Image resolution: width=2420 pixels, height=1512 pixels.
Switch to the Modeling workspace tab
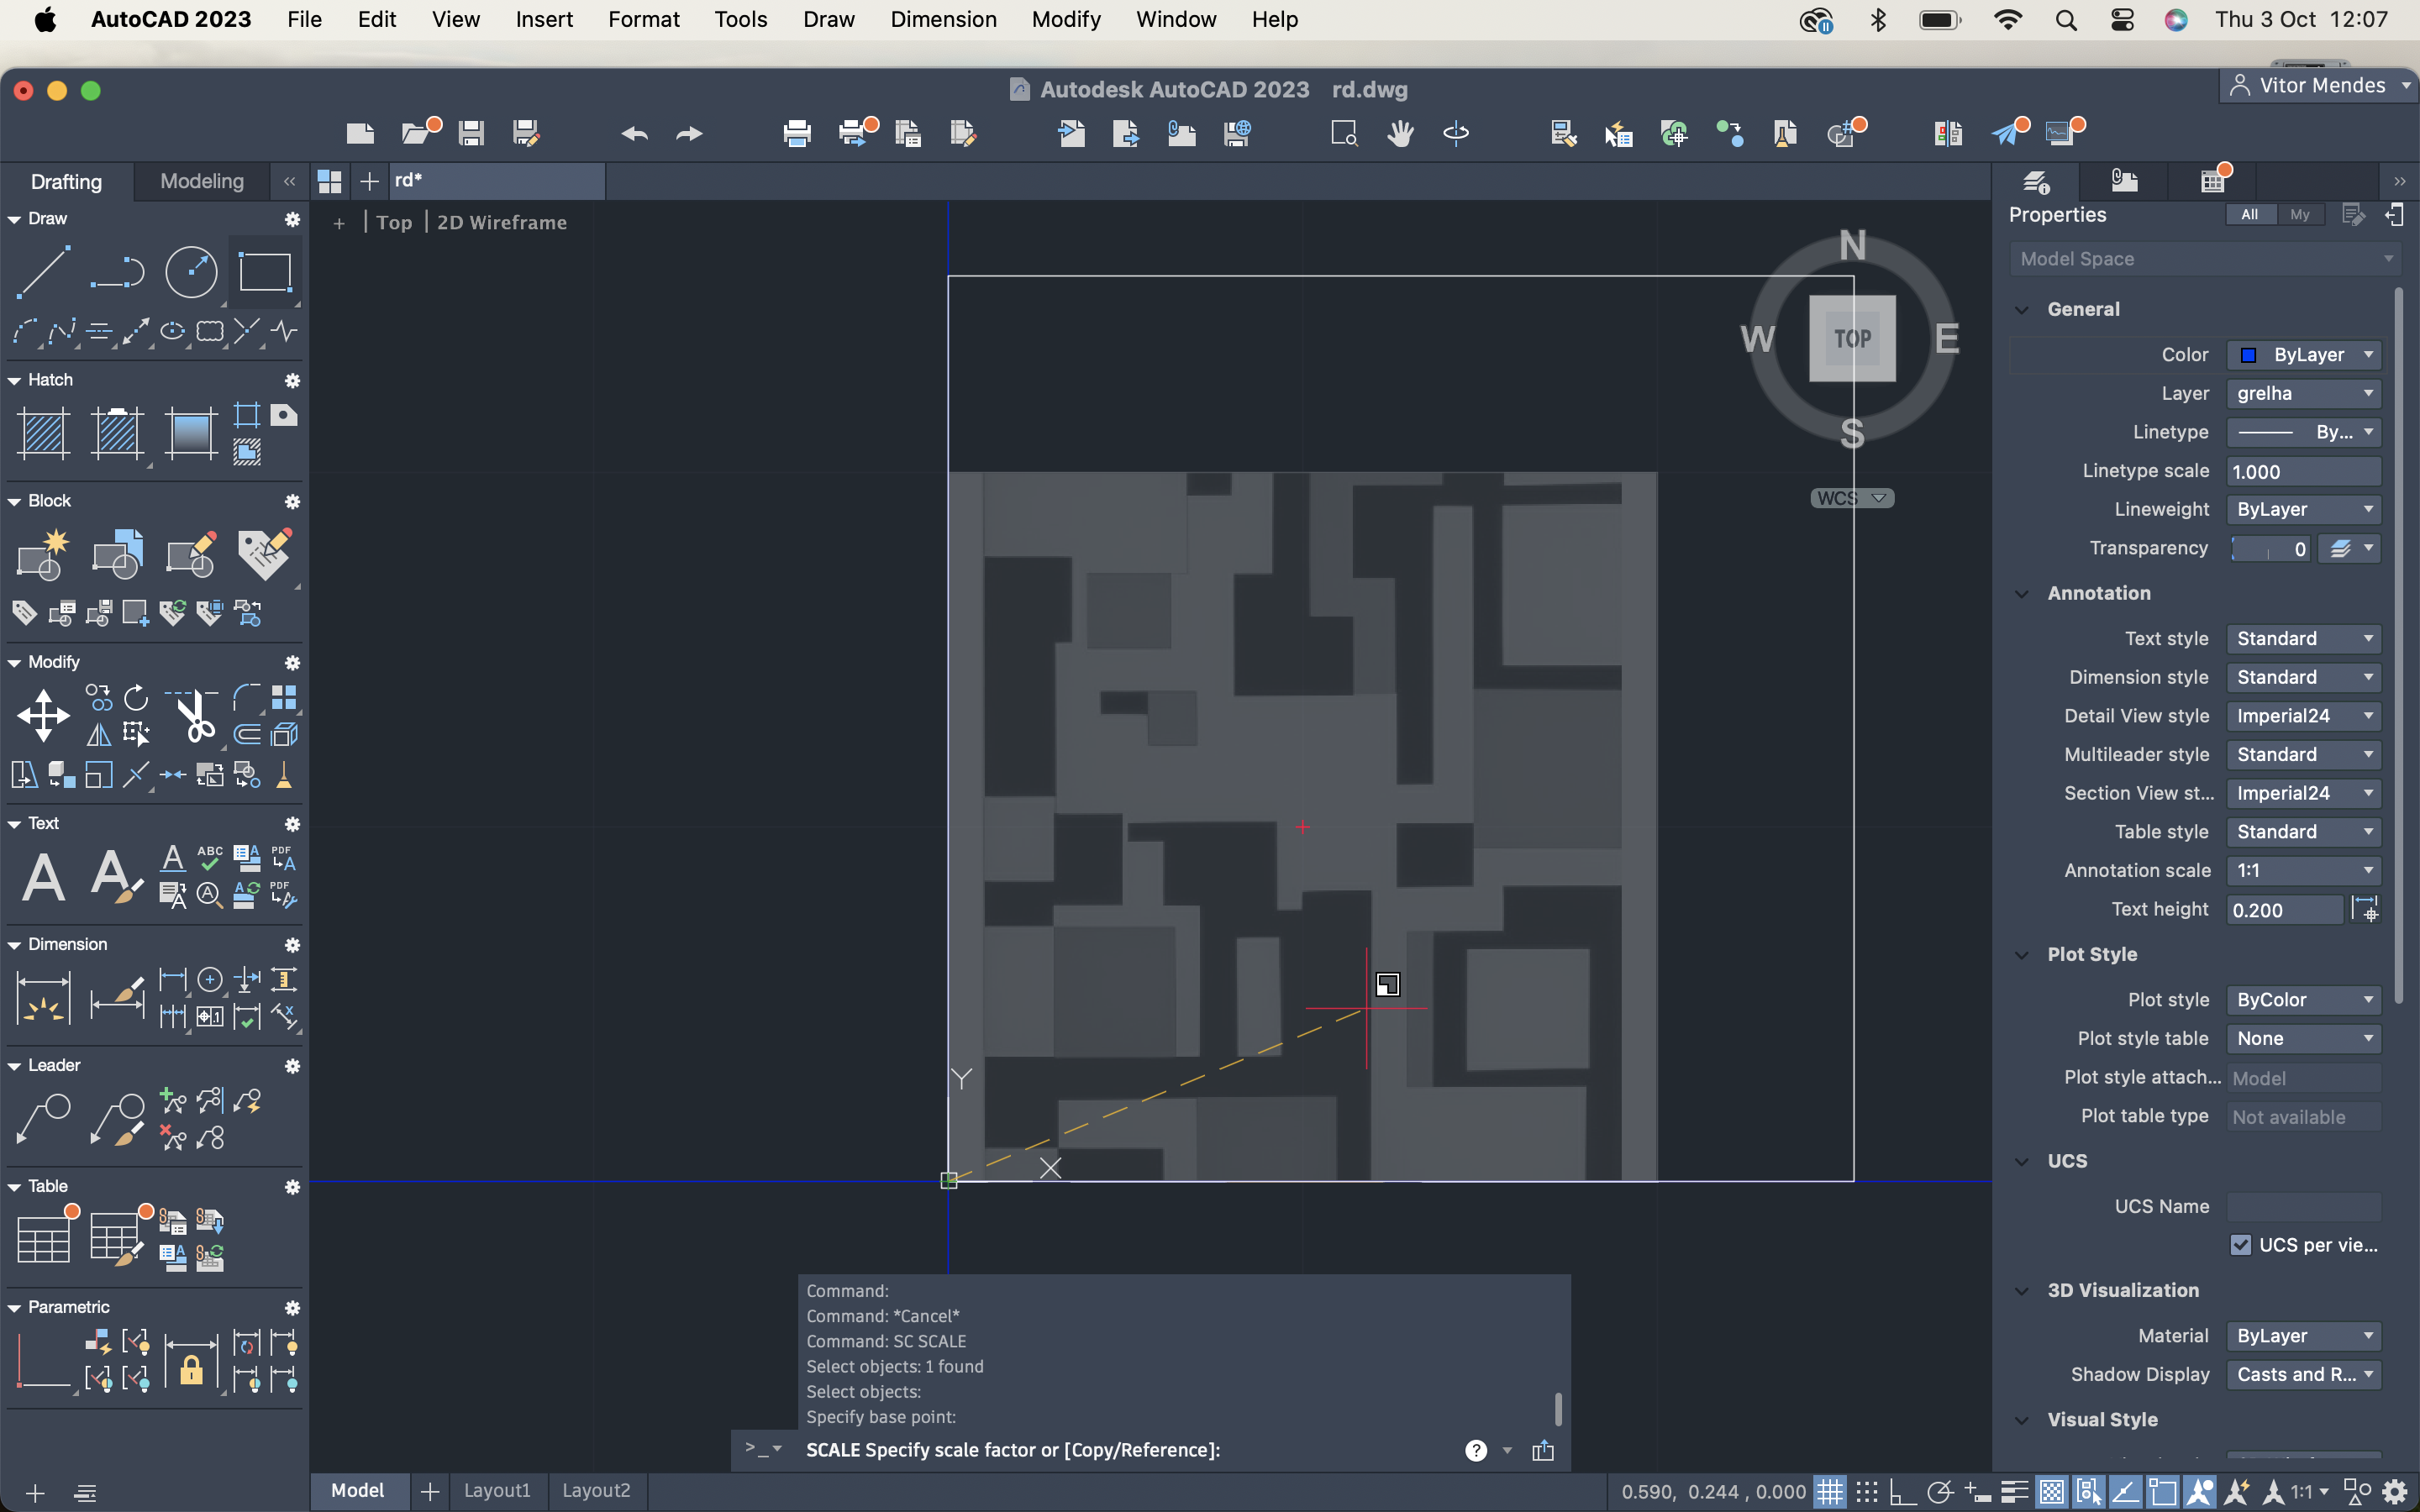[202, 181]
